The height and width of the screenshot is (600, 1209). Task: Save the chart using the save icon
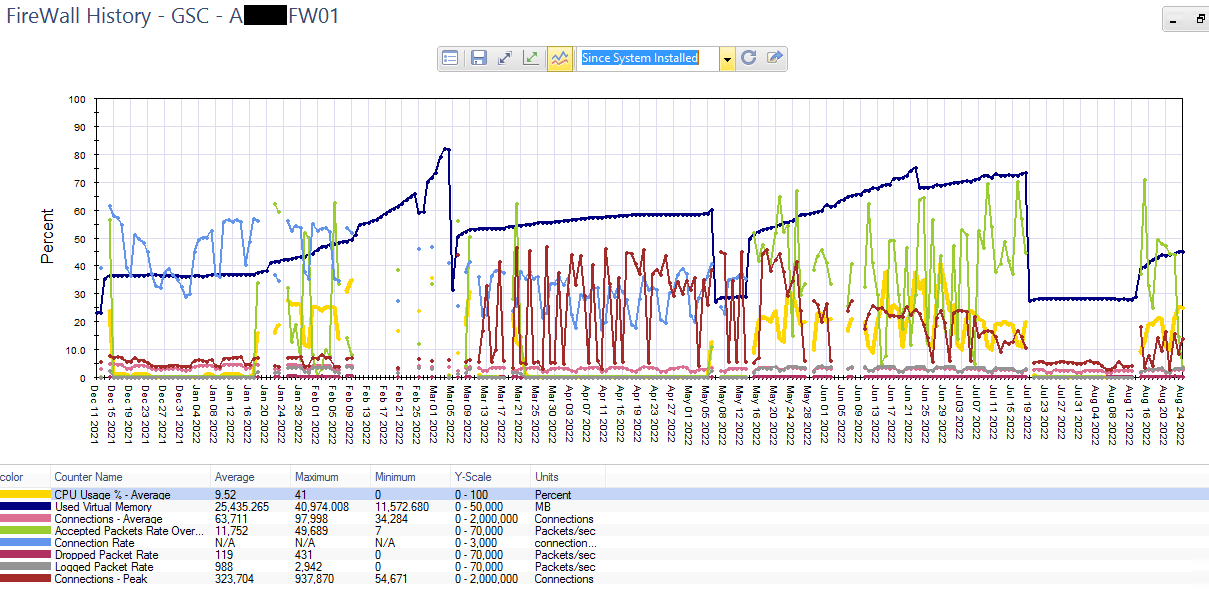478,58
